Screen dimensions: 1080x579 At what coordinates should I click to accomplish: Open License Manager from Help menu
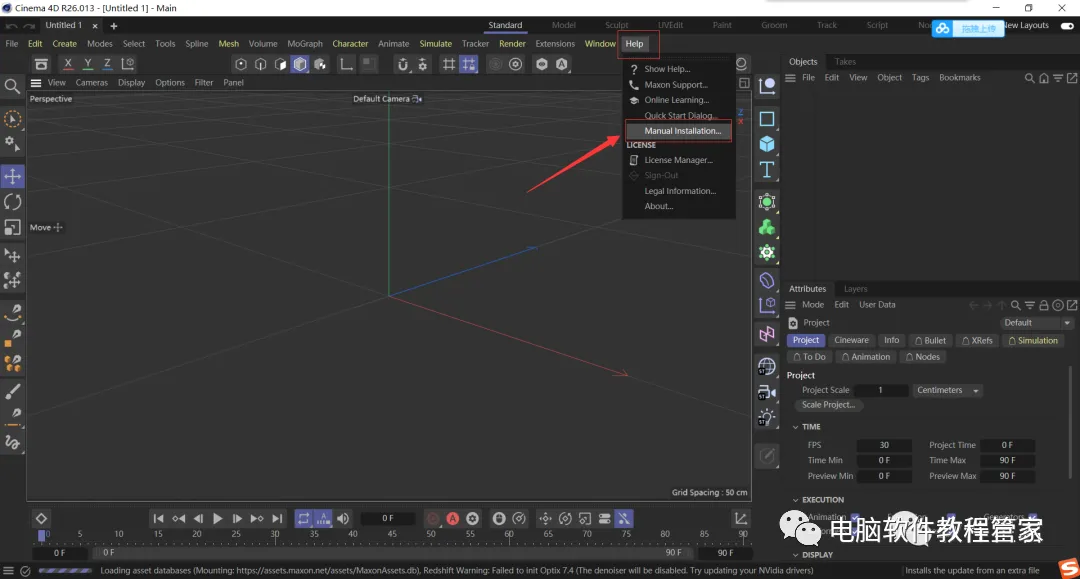tap(678, 160)
